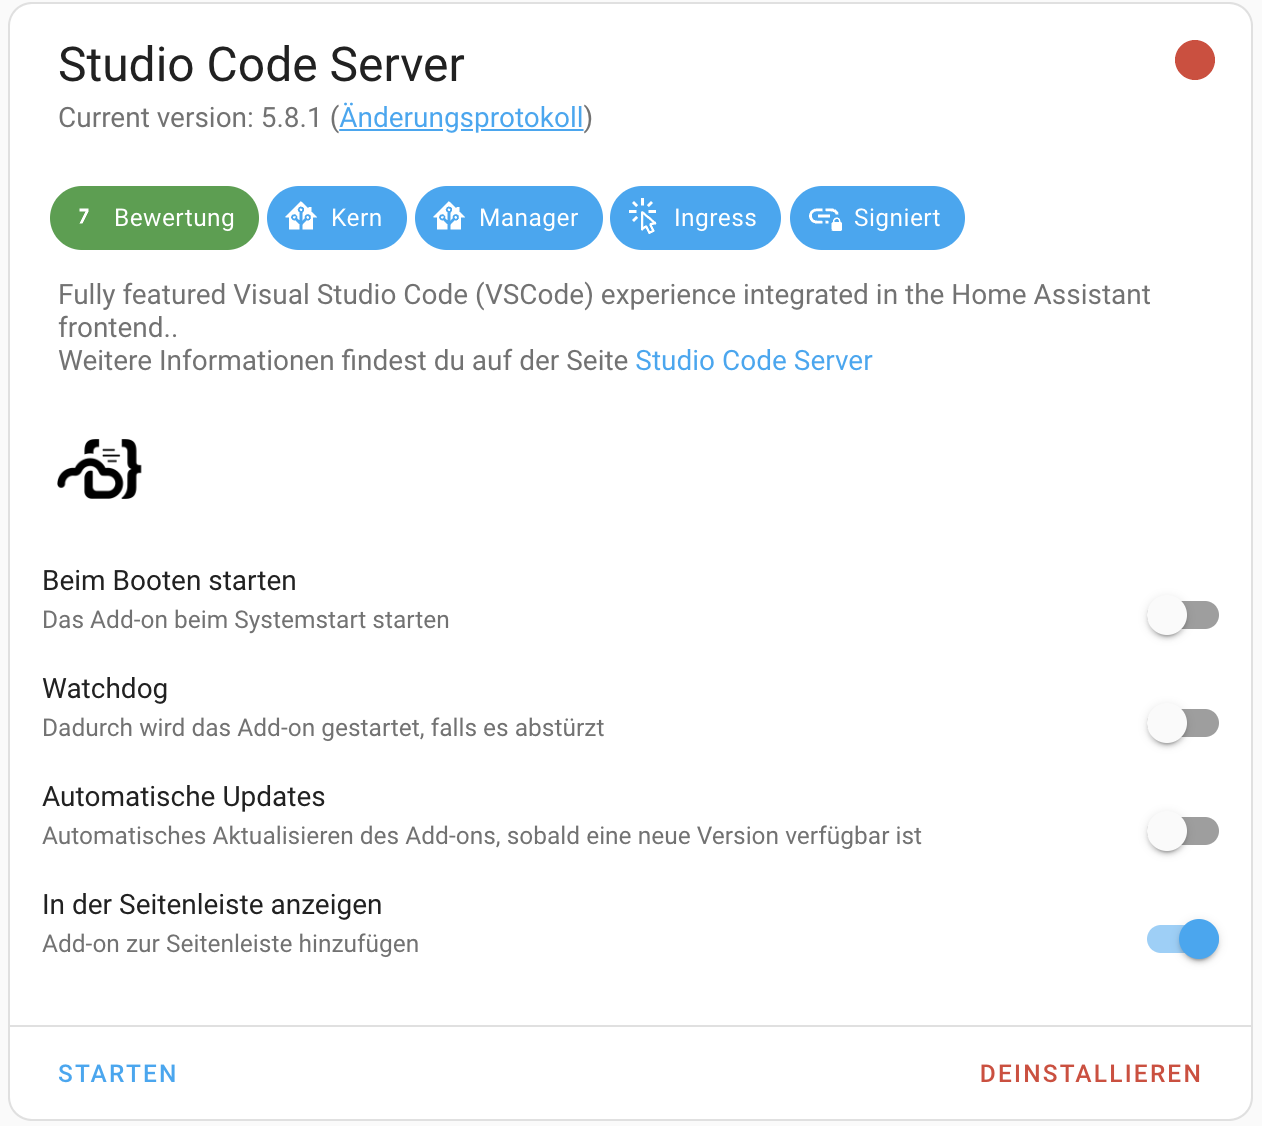Open the Bewertung rating badge
The width and height of the screenshot is (1262, 1126).
(154, 217)
